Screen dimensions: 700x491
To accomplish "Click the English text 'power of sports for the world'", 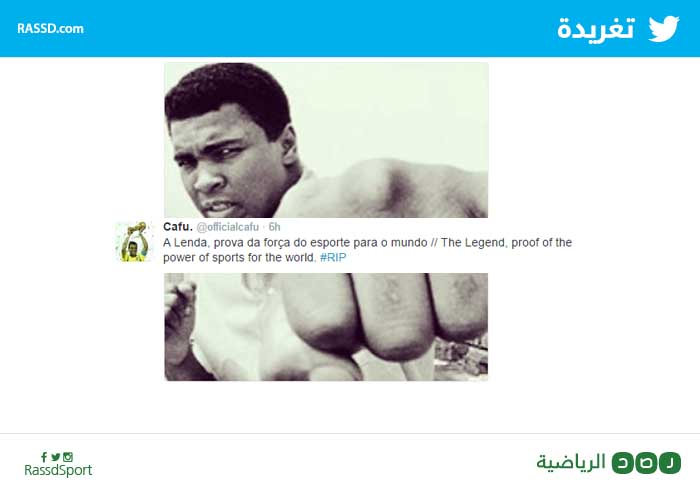I will click(240, 258).
